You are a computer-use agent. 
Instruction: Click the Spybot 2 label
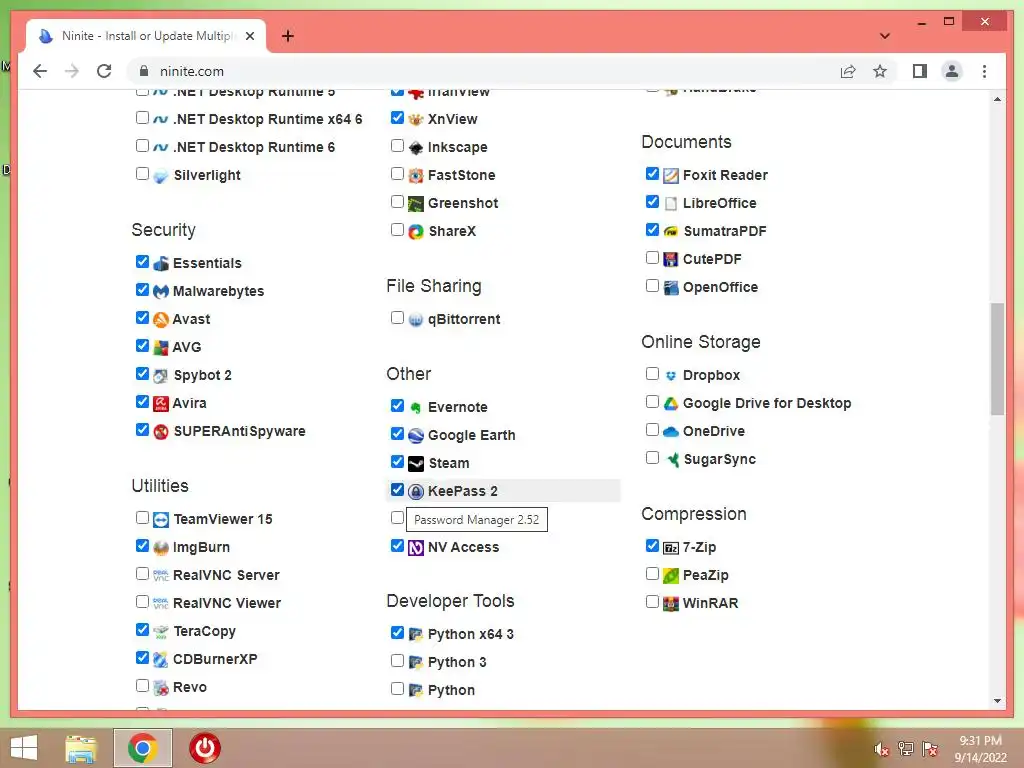pos(202,376)
